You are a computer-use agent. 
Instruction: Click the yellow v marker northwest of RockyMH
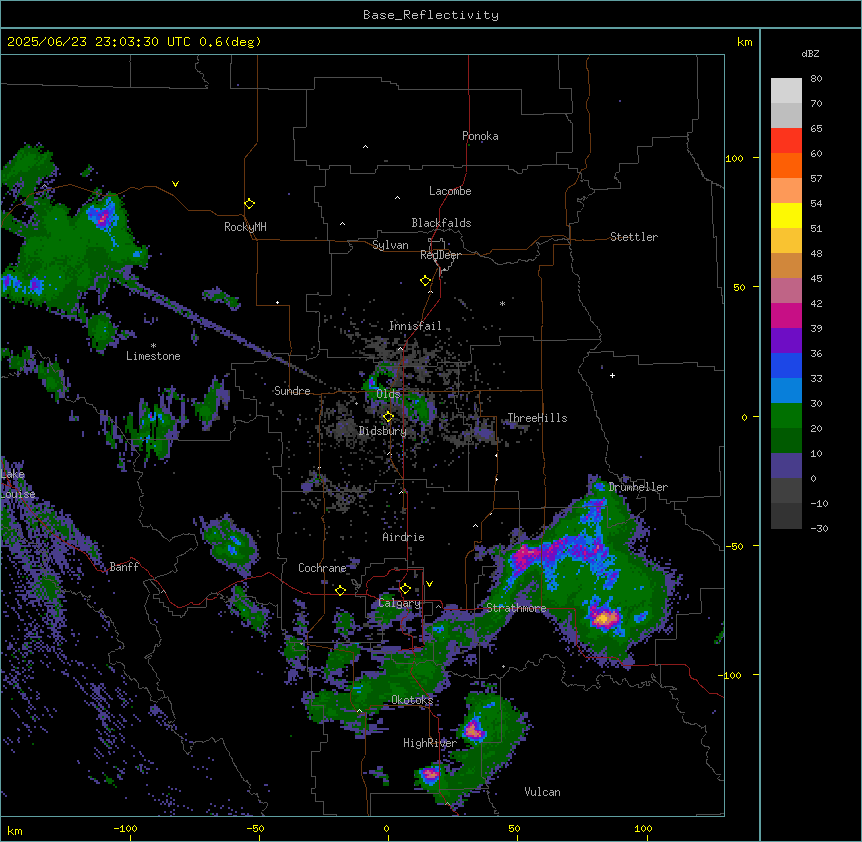[x=175, y=184]
